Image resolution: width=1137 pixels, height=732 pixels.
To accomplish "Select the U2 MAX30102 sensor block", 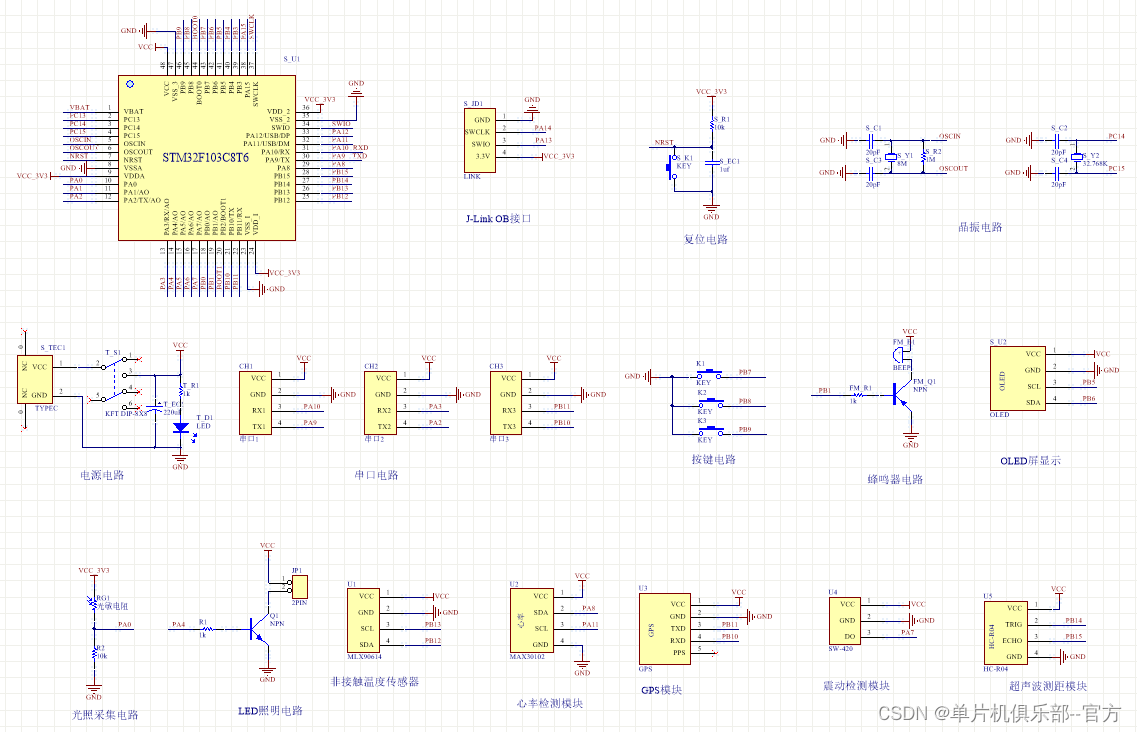I will 532,620.
